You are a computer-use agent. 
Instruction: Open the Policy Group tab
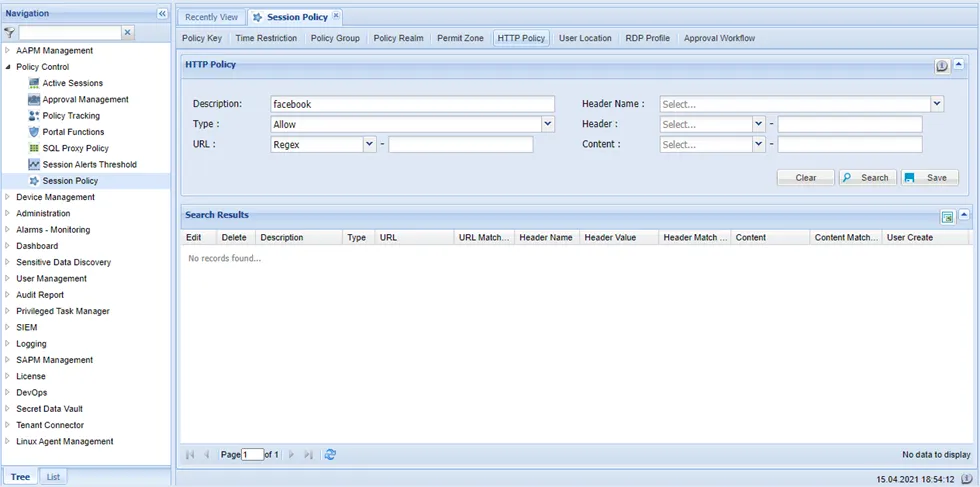point(335,38)
